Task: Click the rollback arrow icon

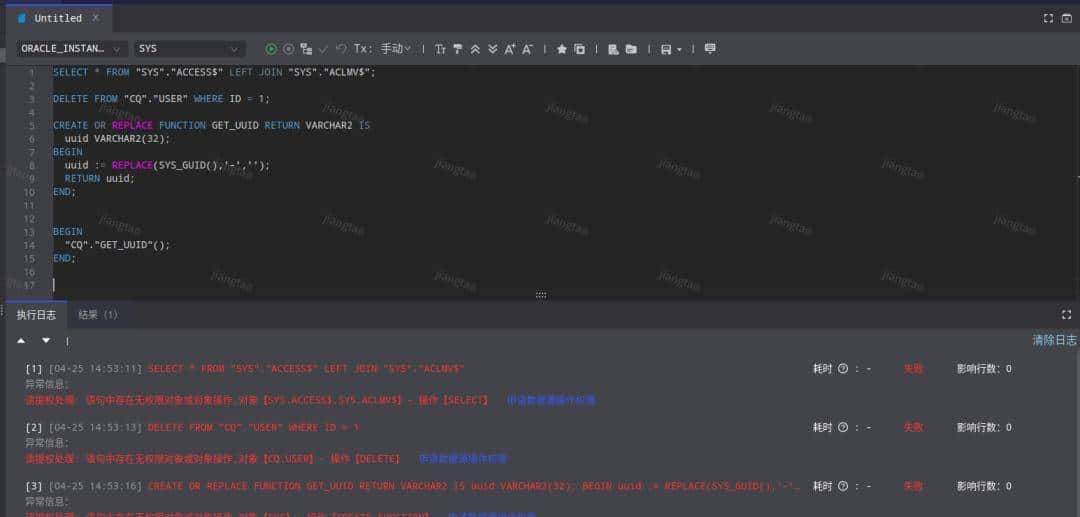Action: click(x=341, y=49)
